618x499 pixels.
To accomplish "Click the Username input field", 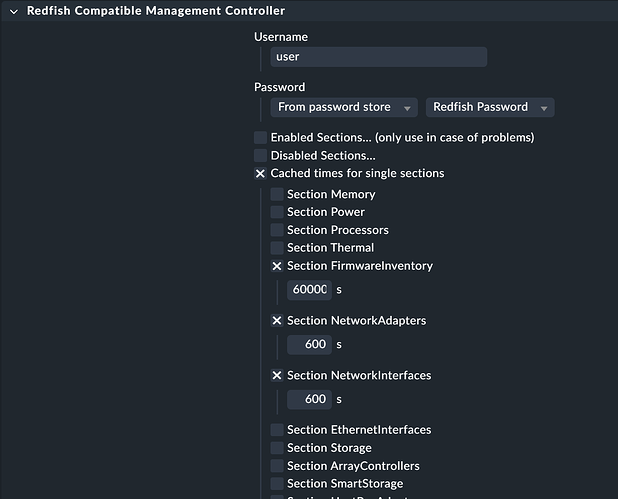I will click(x=378, y=57).
